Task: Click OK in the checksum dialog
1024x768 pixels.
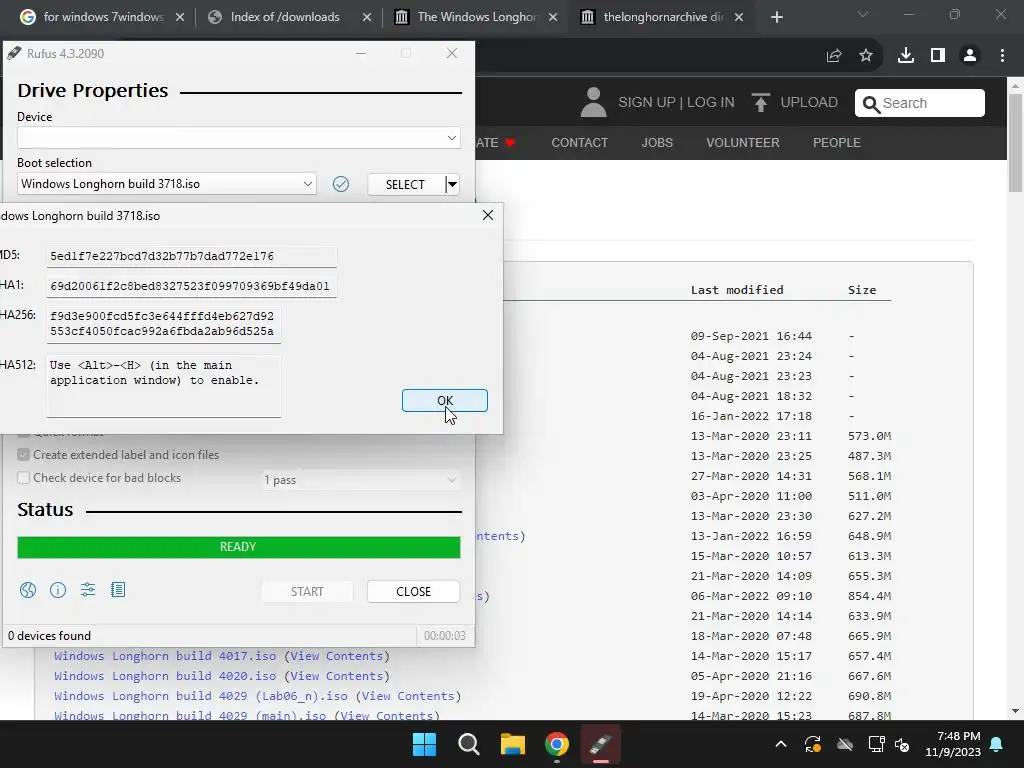Action: pos(445,400)
